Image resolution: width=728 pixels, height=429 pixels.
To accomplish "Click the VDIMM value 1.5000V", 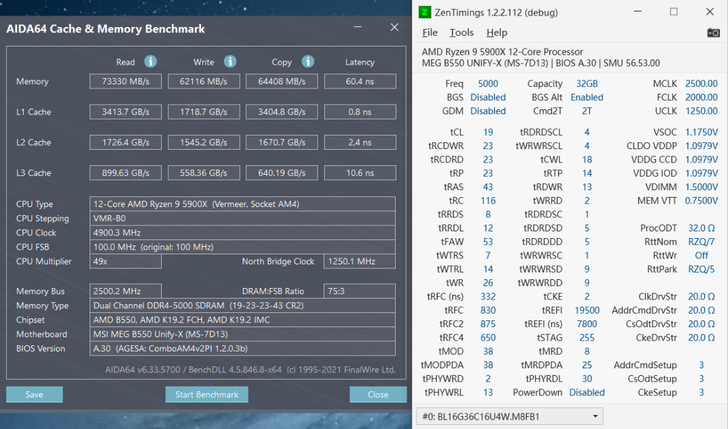I will tap(702, 187).
